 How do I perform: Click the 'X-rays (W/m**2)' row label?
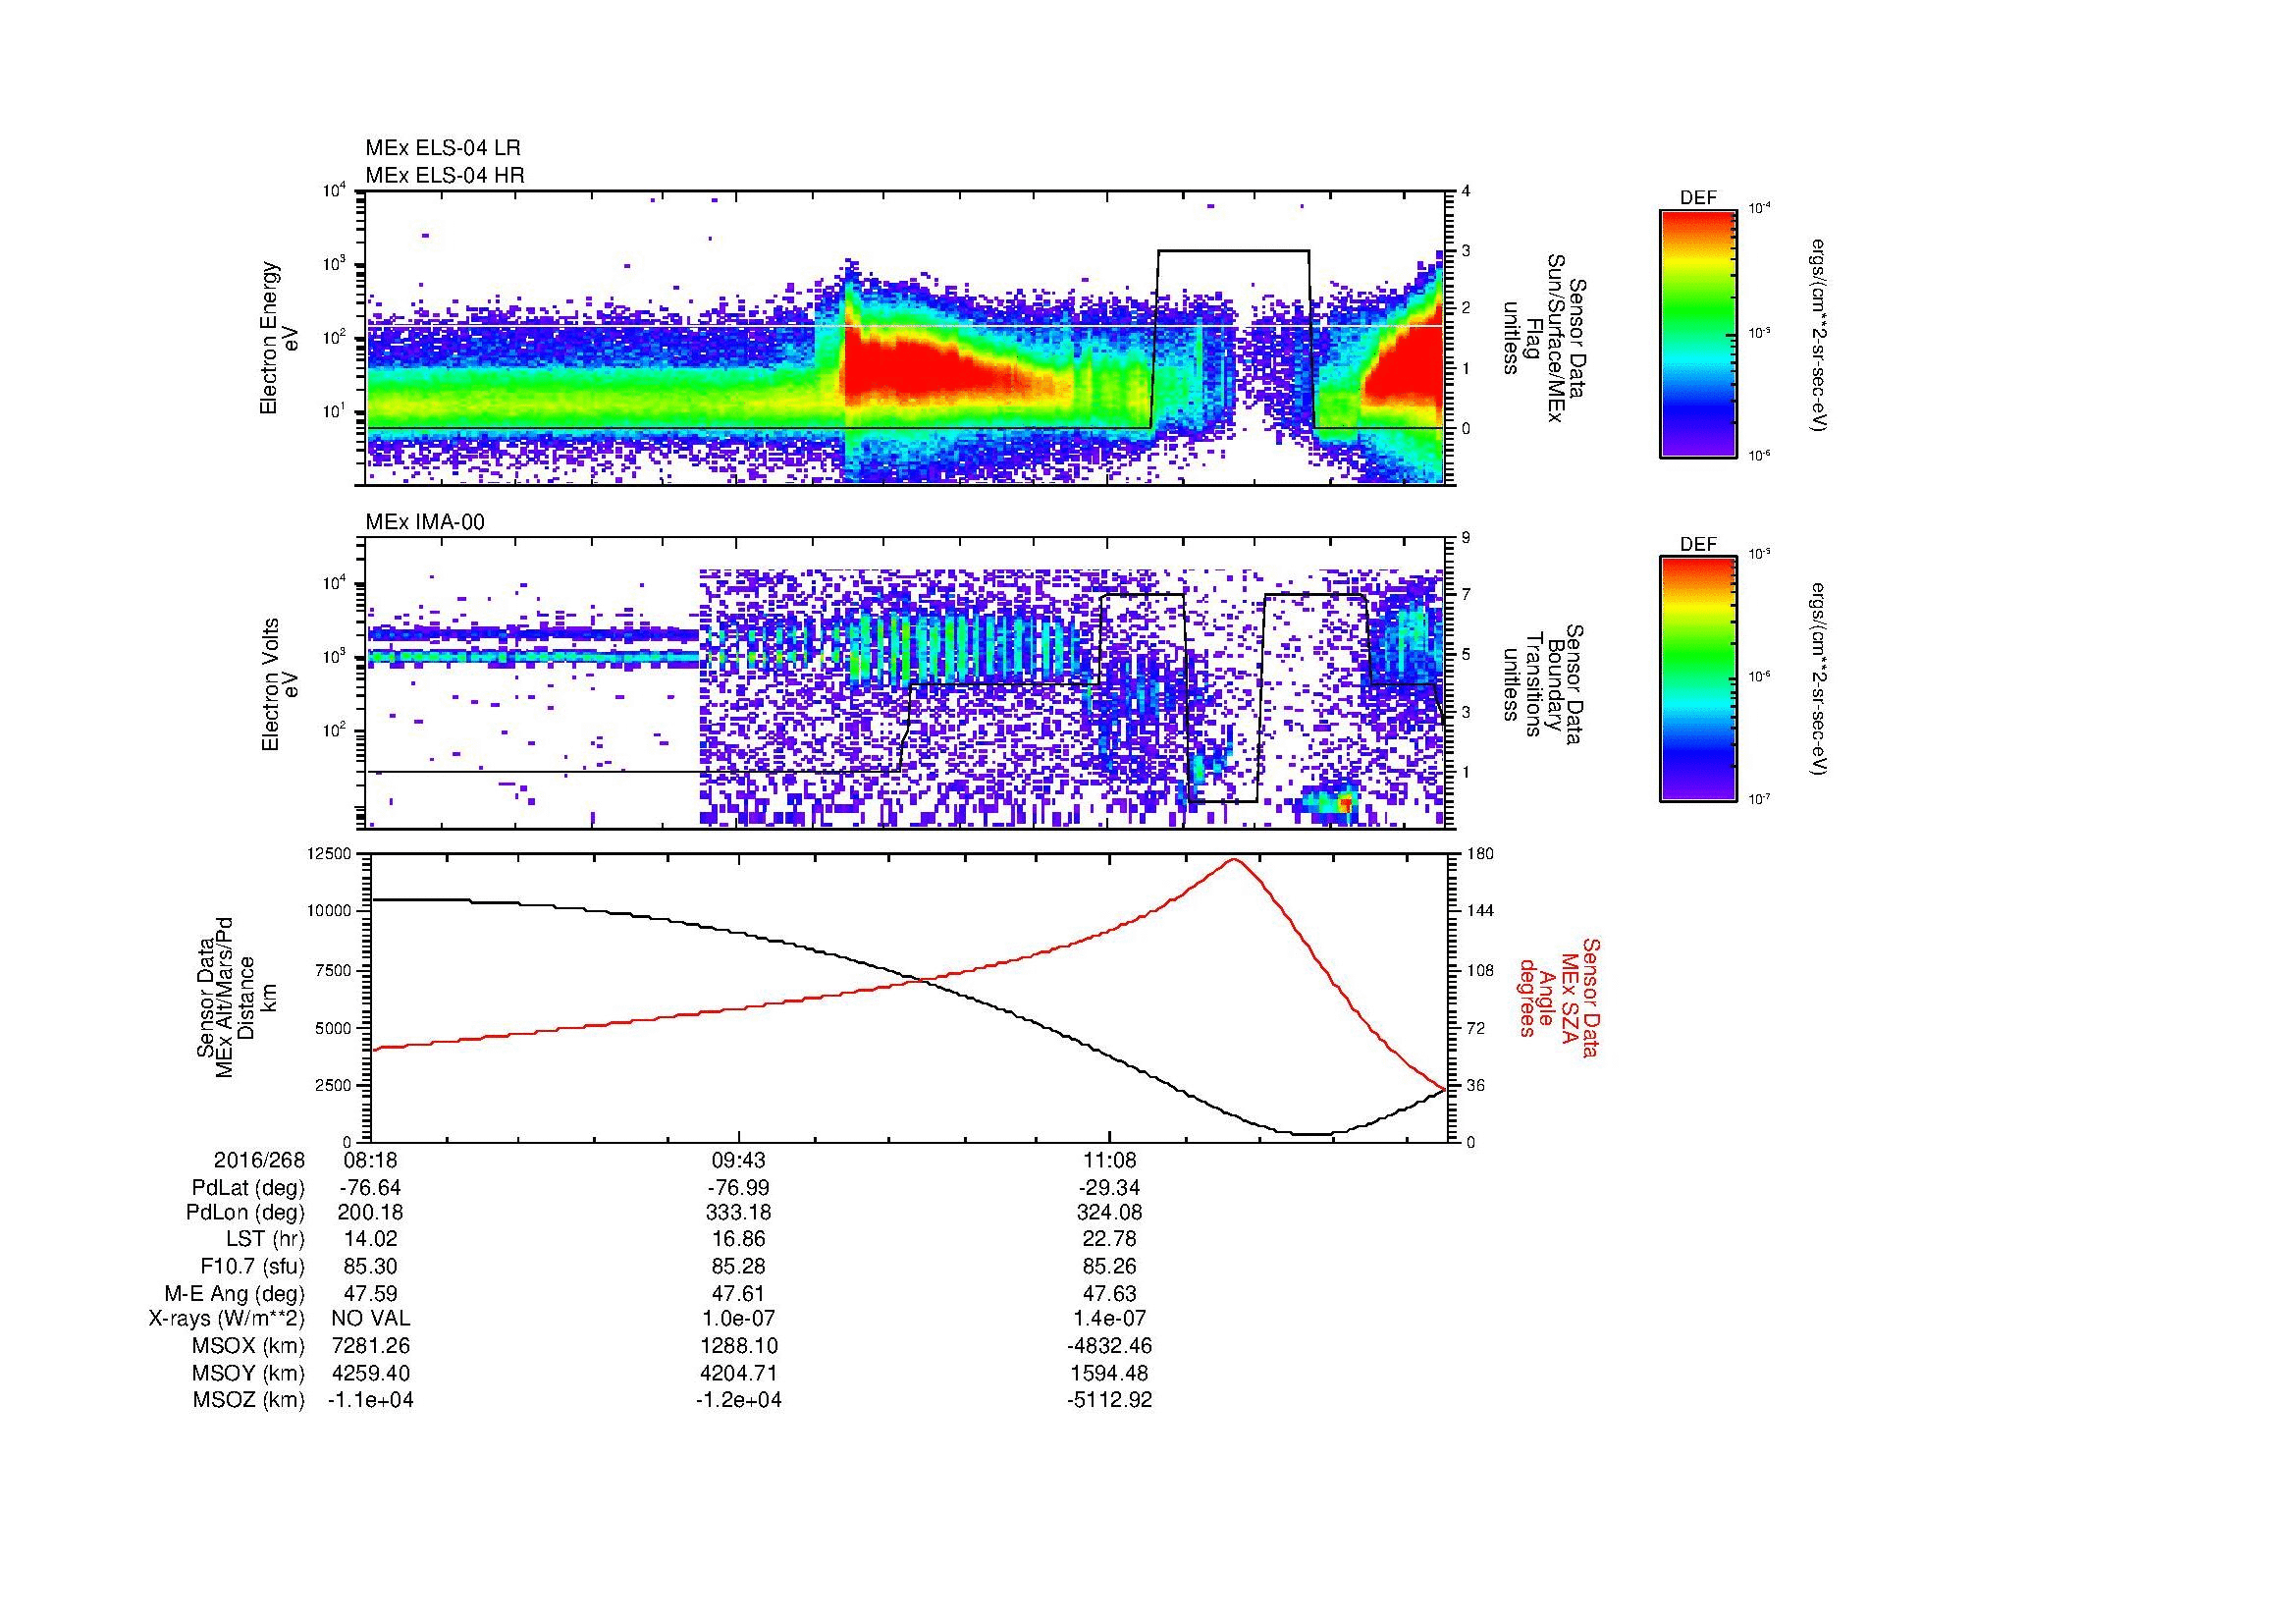point(227,1319)
